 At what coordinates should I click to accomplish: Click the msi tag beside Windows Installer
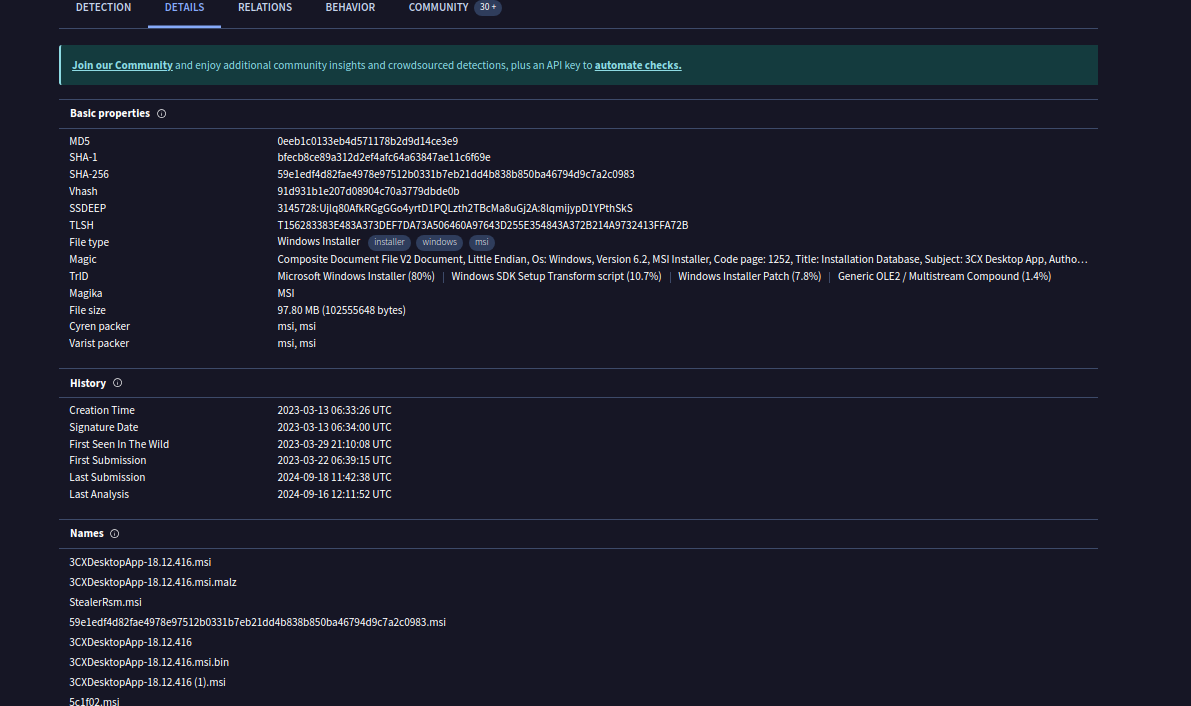[482, 242]
